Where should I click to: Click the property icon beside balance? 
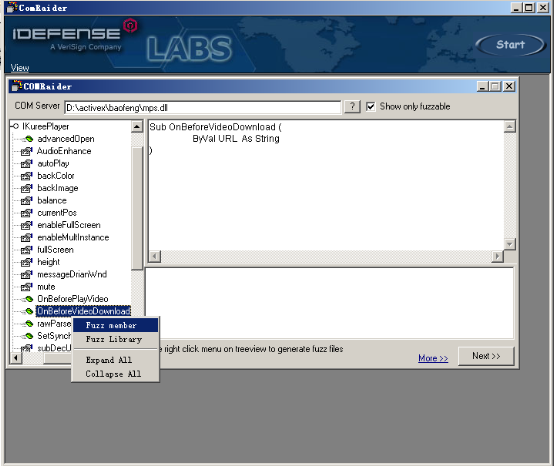pos(26,201)
